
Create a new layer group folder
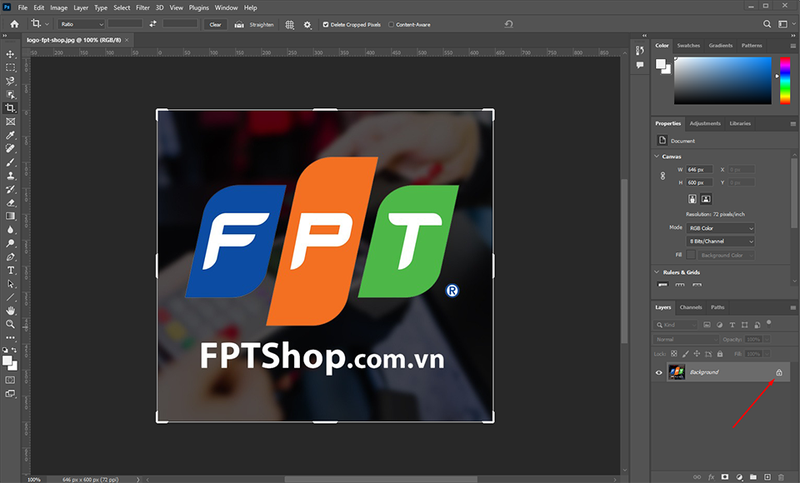(753, 477)
